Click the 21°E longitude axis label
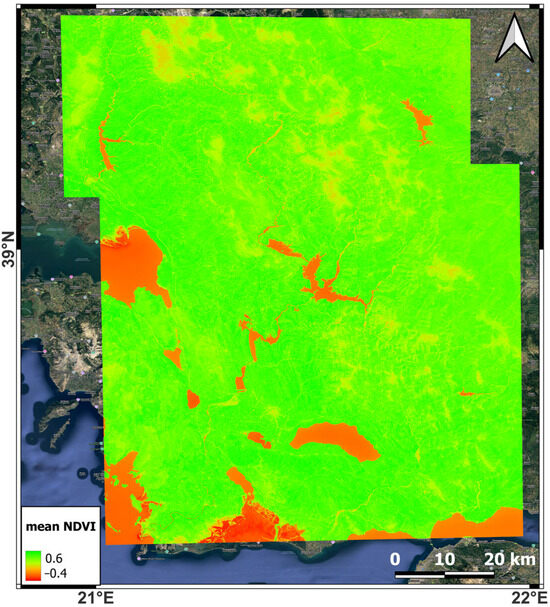550x607 pixels. (96, 598)
